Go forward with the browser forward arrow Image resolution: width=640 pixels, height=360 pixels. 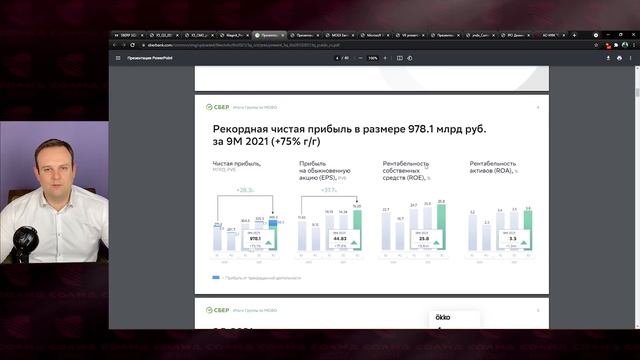tap(124, 45)
